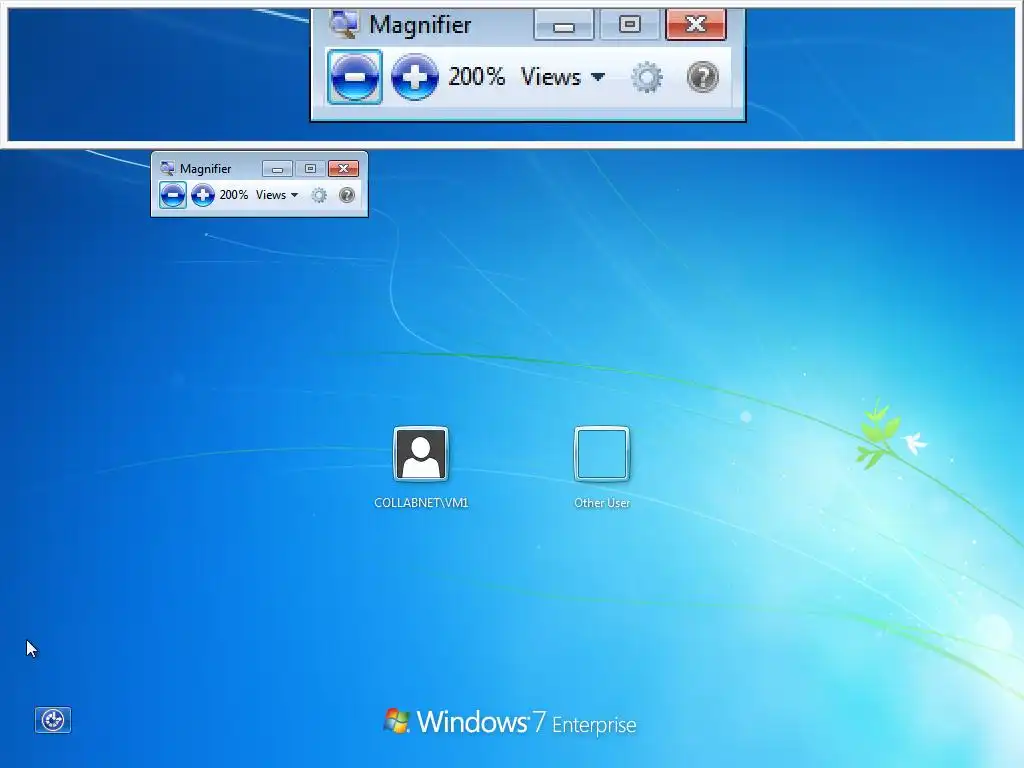
Task: Select the Other User blank tile
Action: [601, 454]
